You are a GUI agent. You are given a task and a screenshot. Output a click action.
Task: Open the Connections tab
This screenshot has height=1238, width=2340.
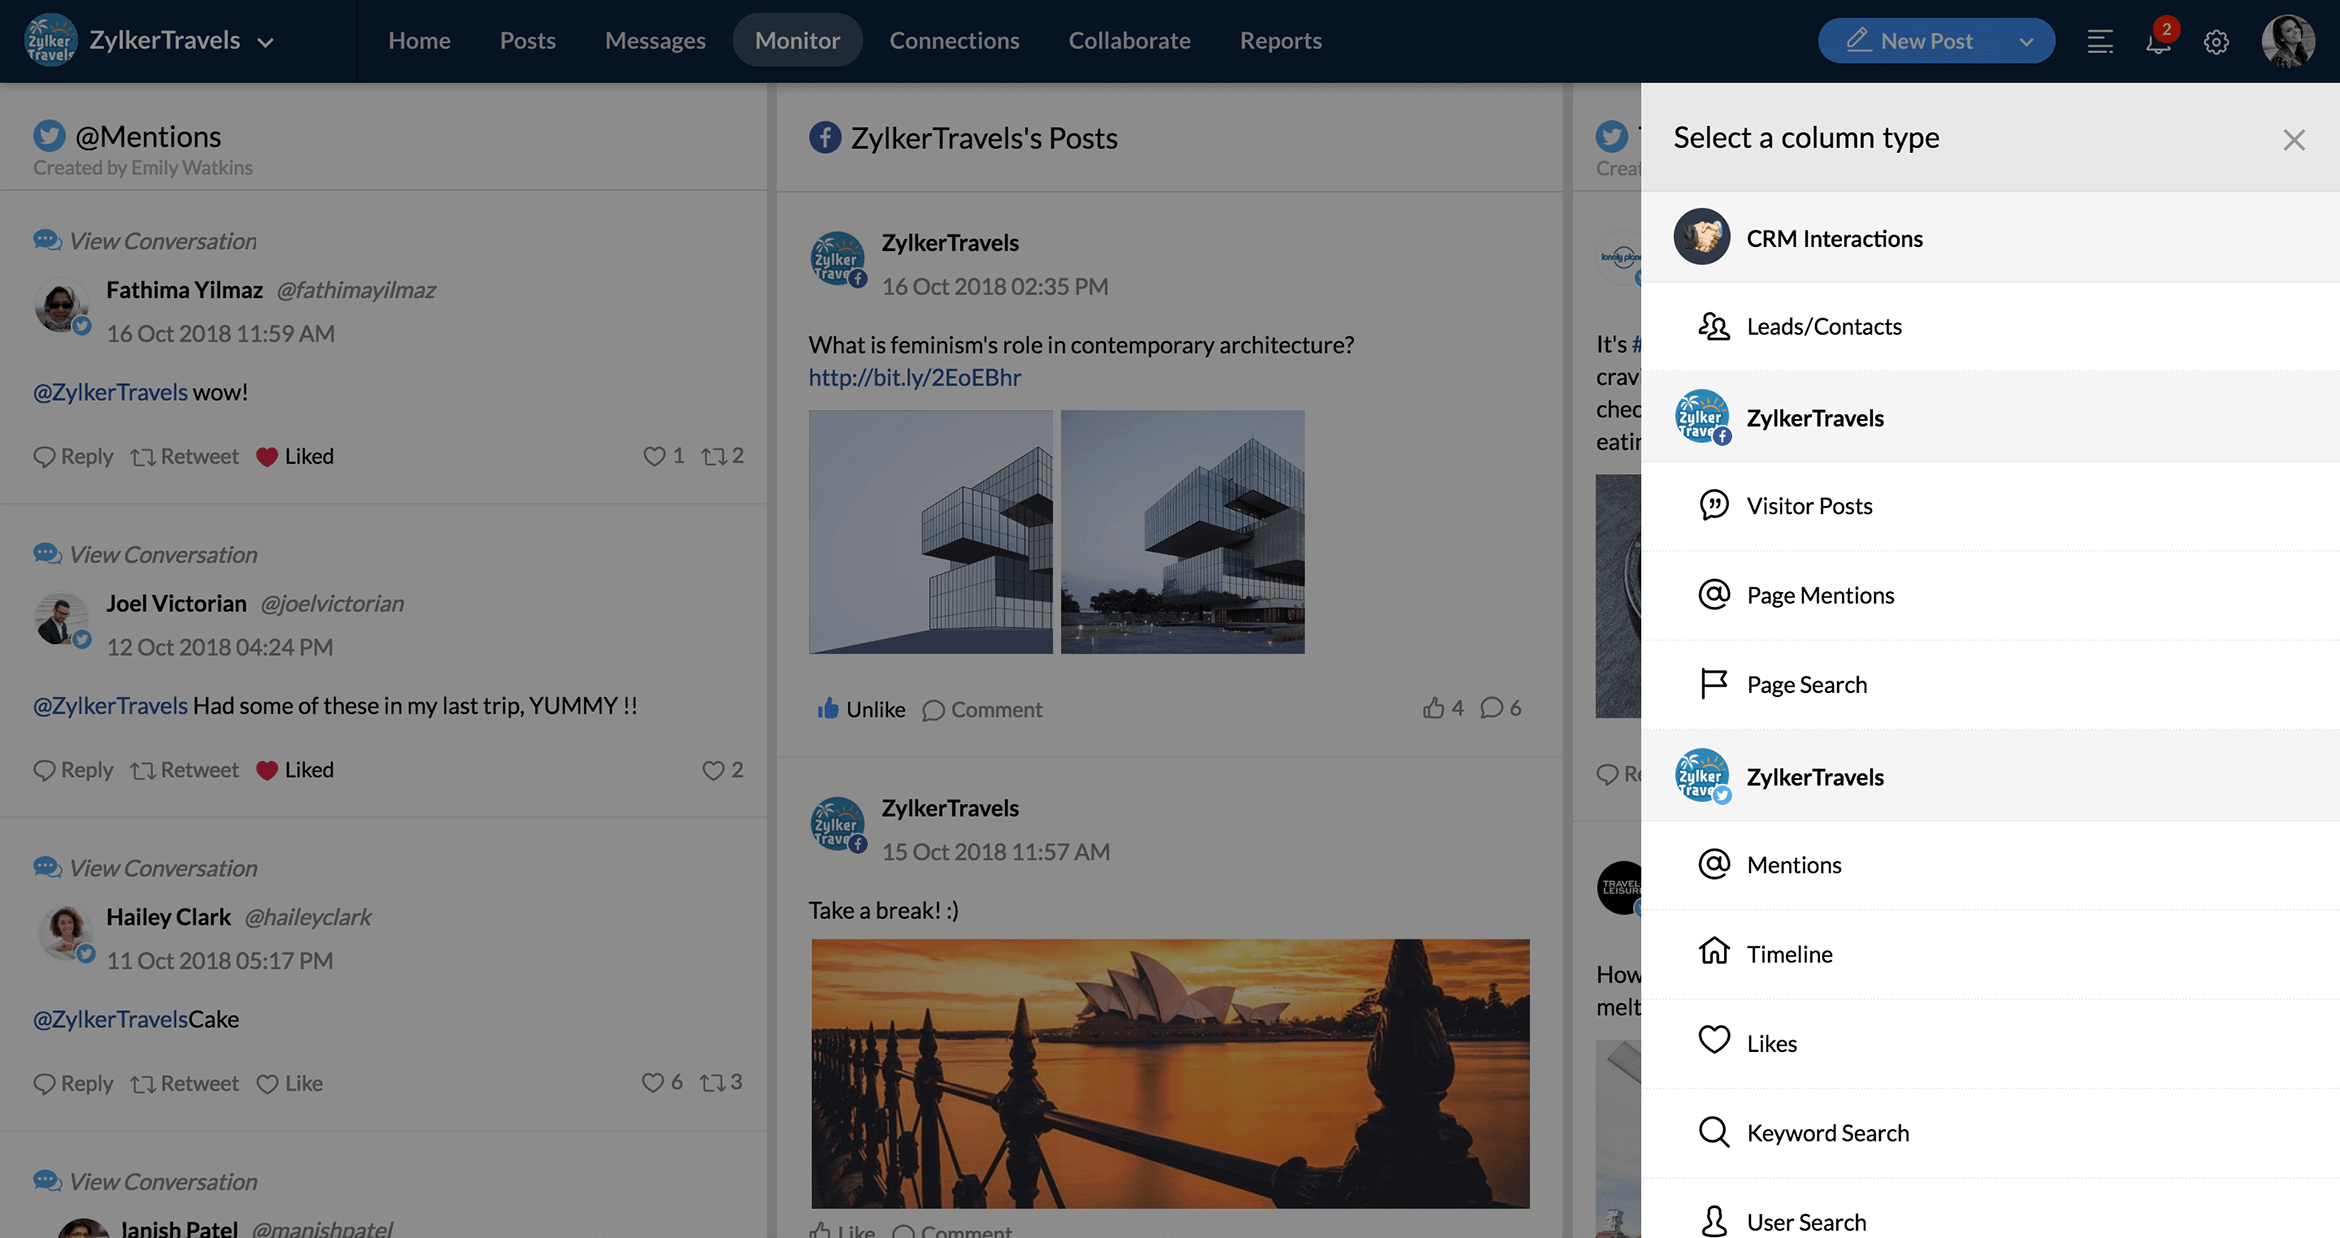954,40
